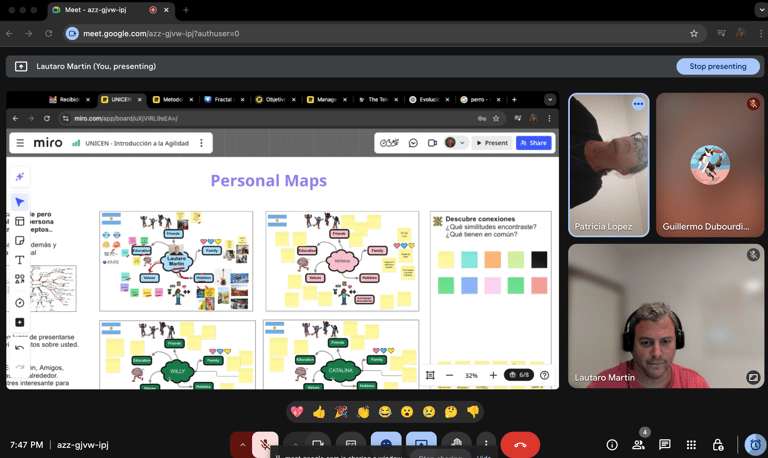Toggle camera in Meet controls
This screenshot has height=458, width=768.
click(x=317, y=445)
